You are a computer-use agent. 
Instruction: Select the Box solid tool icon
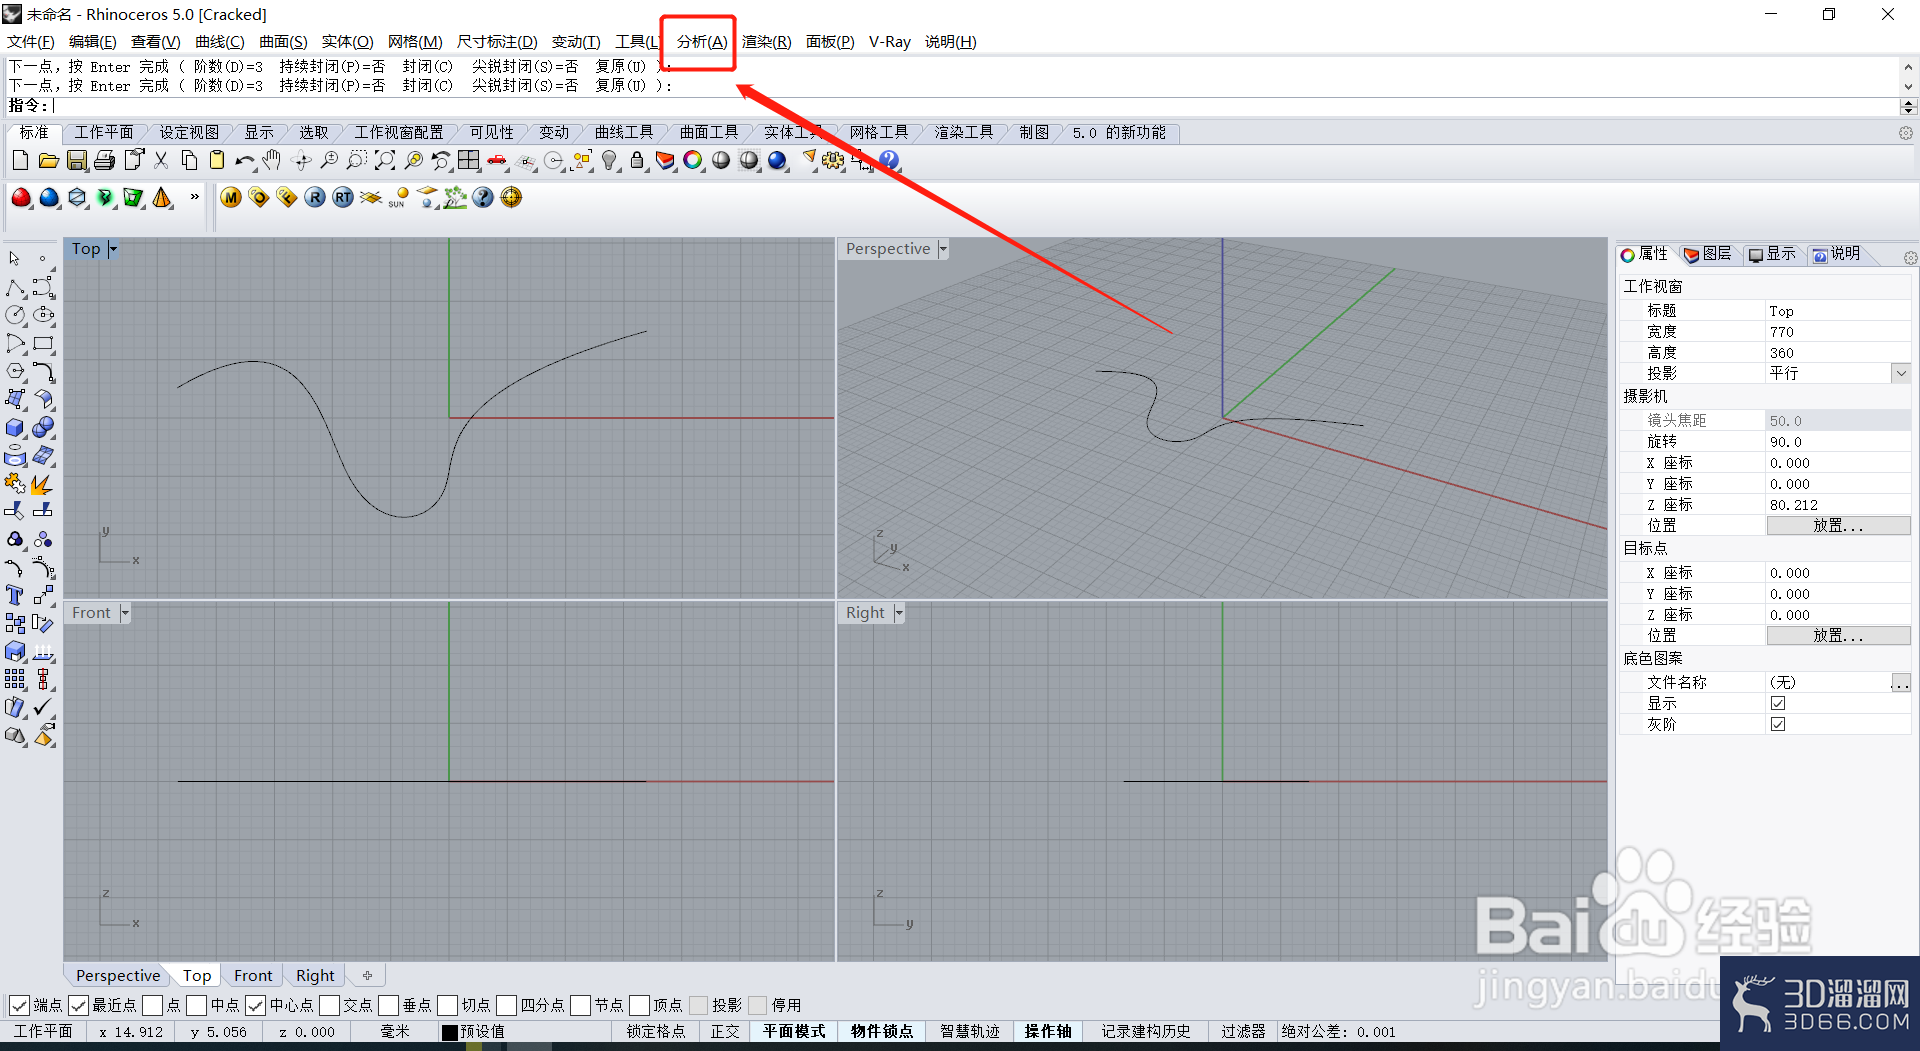pos(15,427)
